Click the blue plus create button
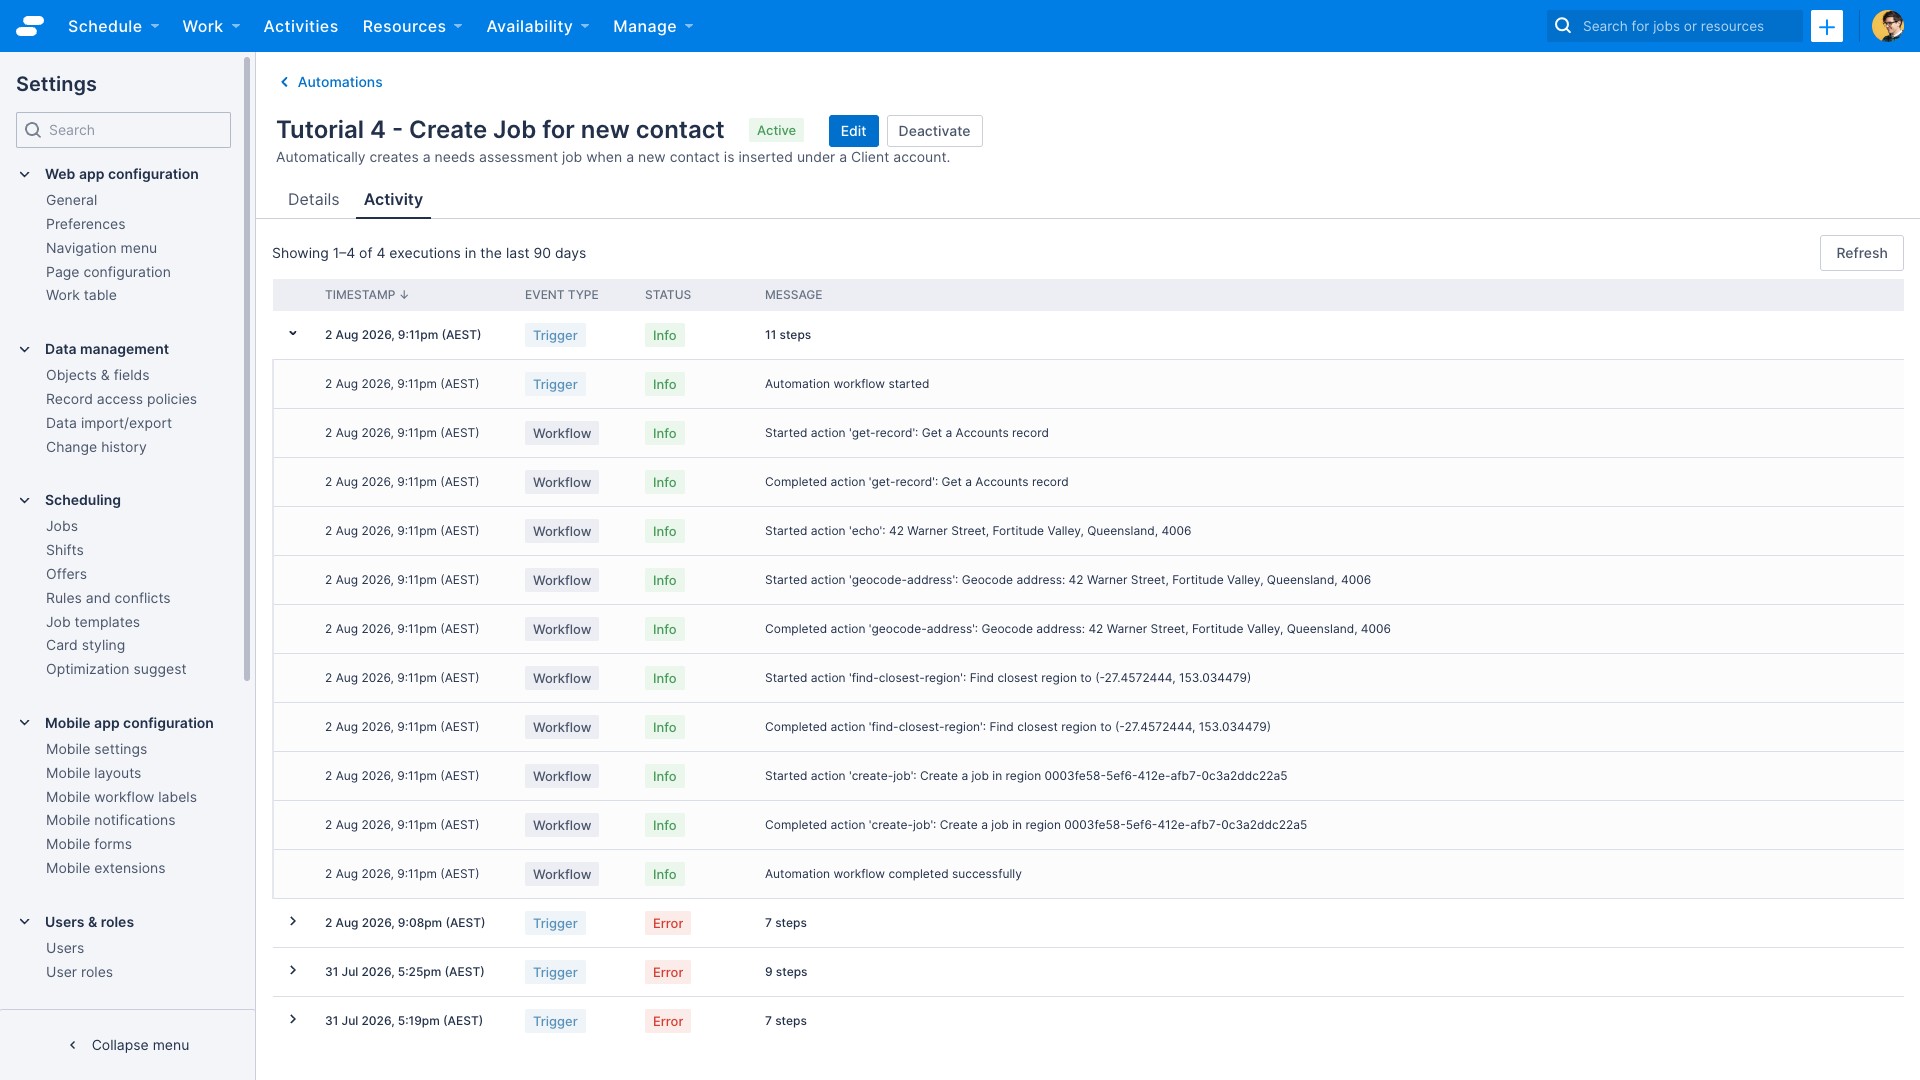The width and height of the screenshot is (1920, 1080). [x=1826, y=26]
